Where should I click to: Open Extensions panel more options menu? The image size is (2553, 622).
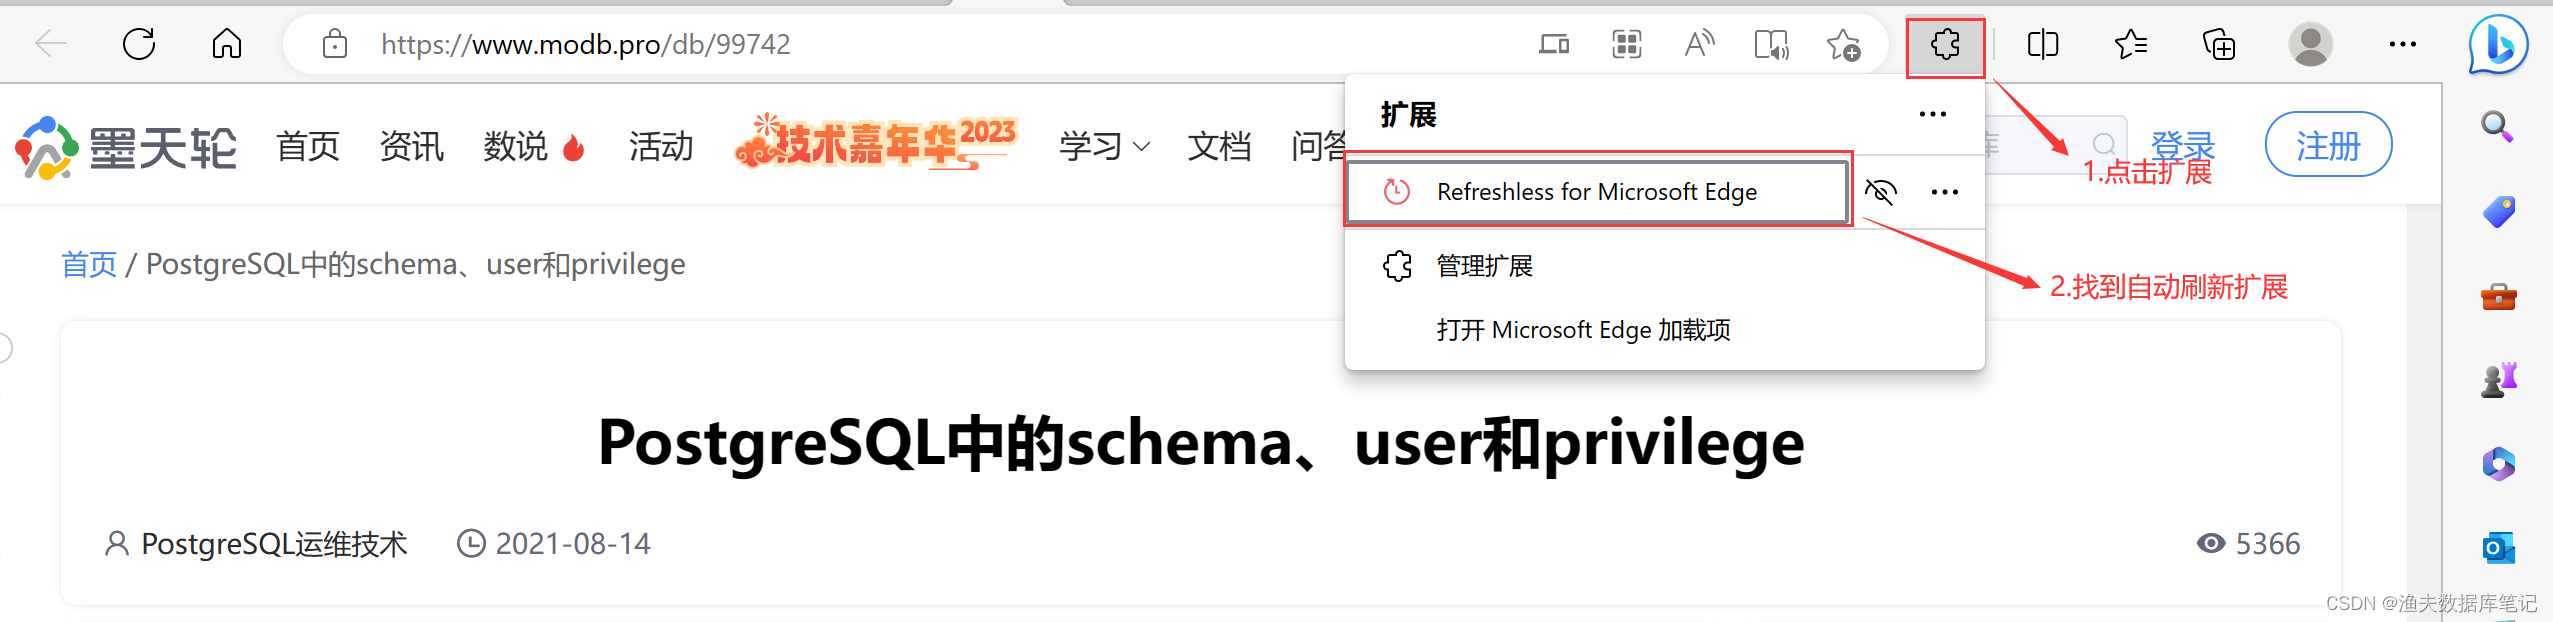pyautogui.click(x=1932, y=114)
